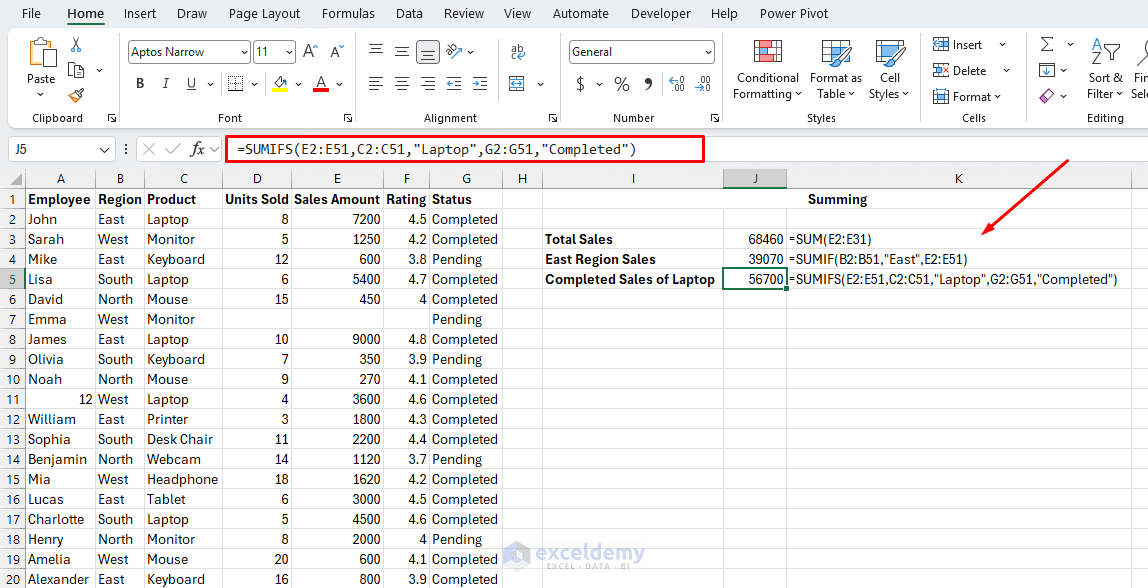Toggle Italic formatting

(x=166, y=84)
